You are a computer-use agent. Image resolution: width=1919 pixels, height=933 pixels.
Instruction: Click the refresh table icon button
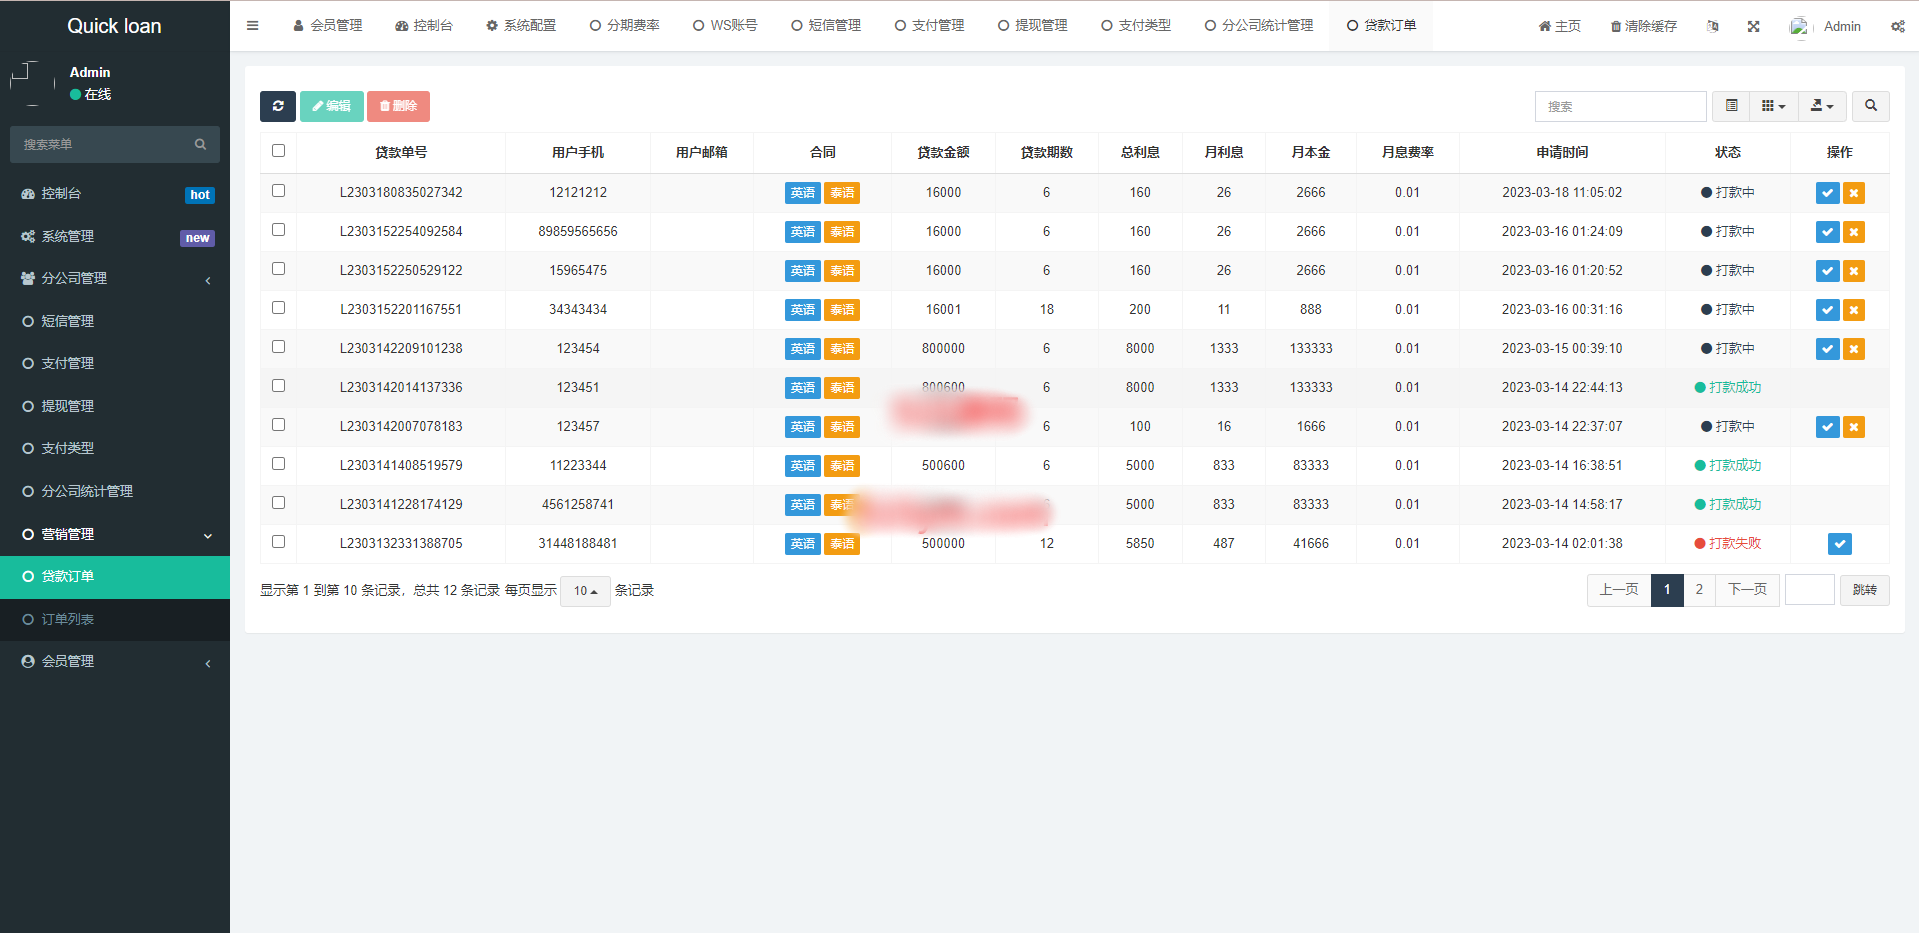(277, 106)
